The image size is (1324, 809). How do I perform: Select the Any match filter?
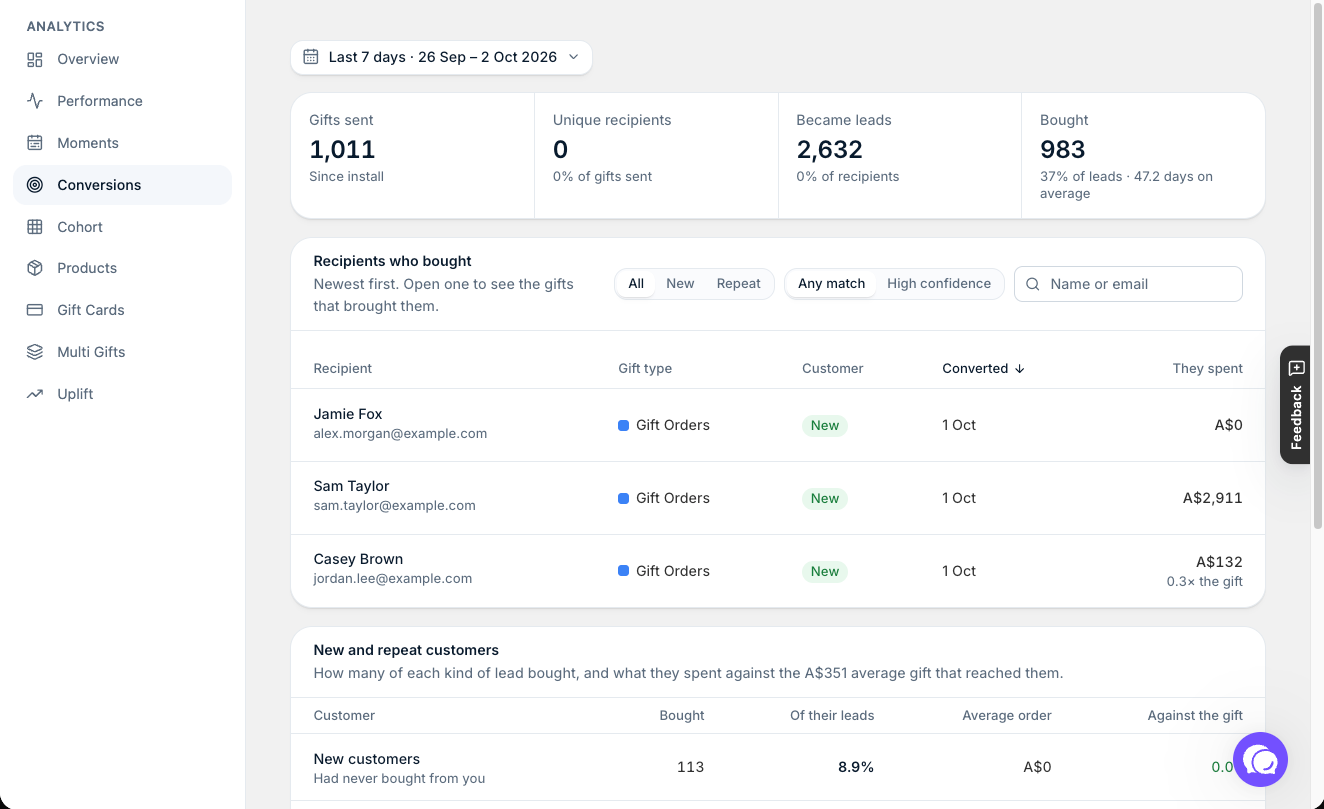[832, 284]
